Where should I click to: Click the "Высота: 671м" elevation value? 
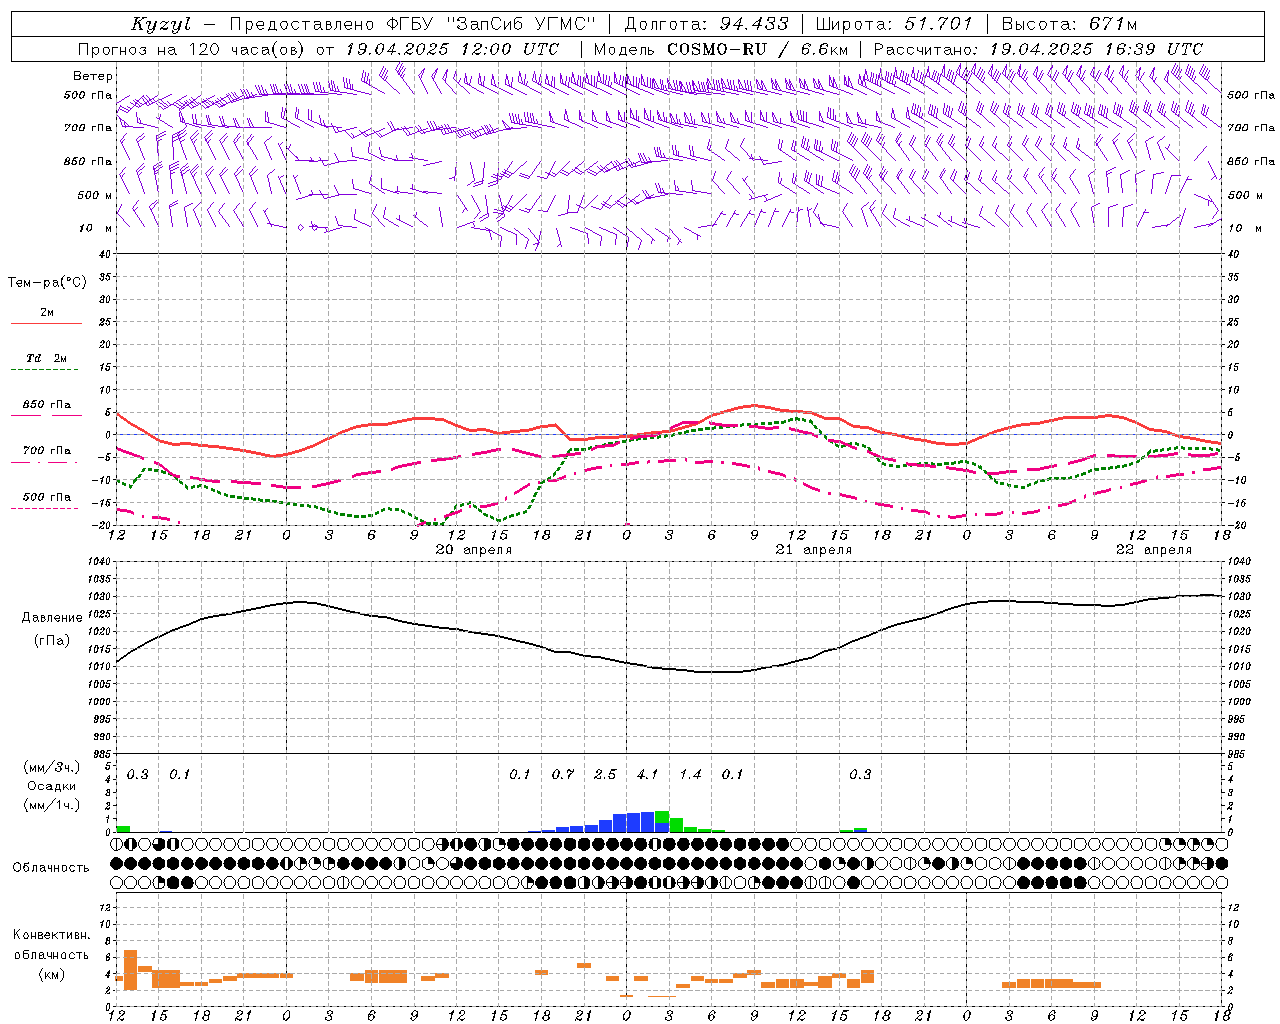[x=1069, y=24]
